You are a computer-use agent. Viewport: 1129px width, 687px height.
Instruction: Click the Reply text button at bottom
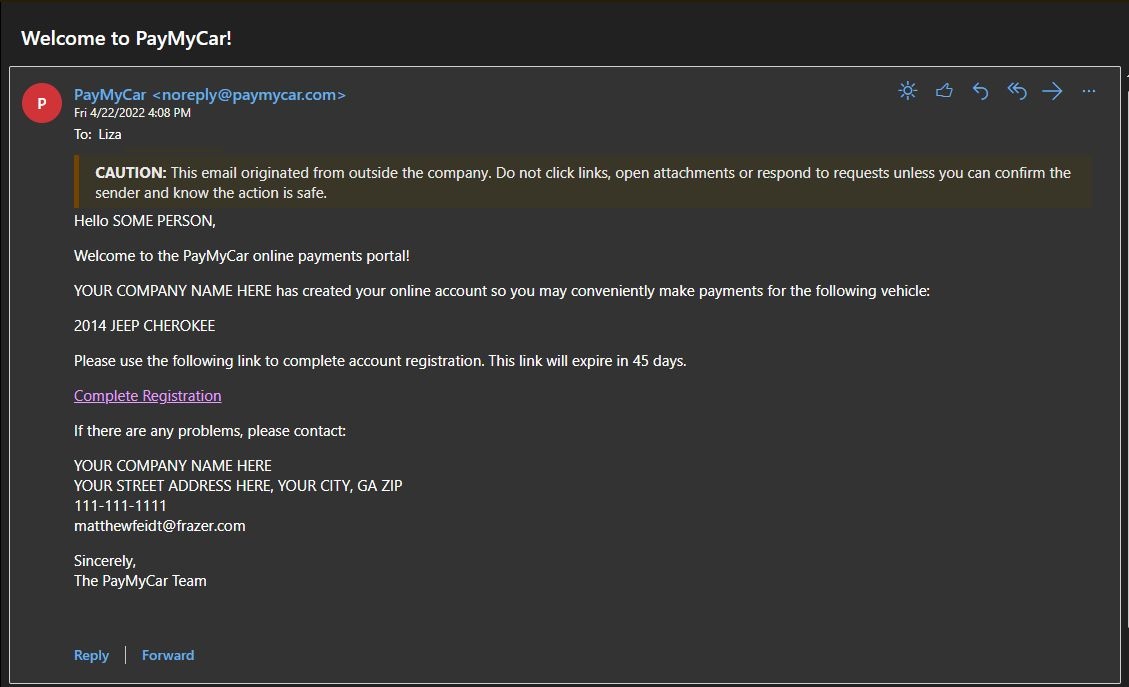(91, 655)
